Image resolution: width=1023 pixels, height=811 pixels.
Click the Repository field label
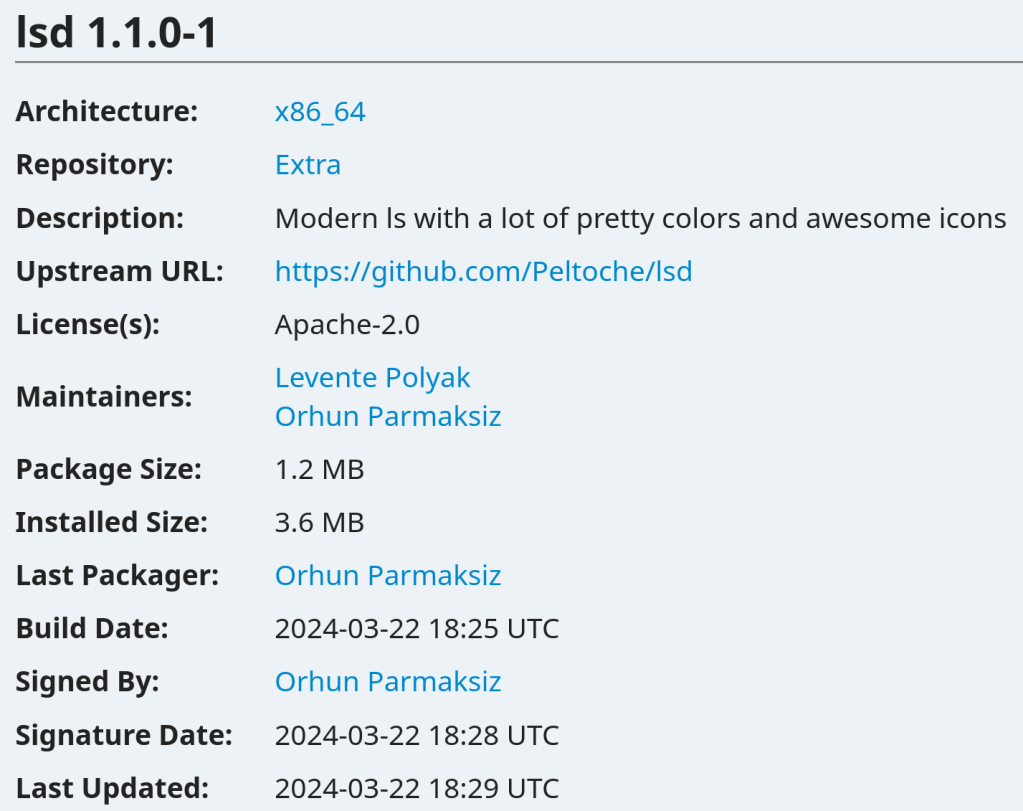94,165
